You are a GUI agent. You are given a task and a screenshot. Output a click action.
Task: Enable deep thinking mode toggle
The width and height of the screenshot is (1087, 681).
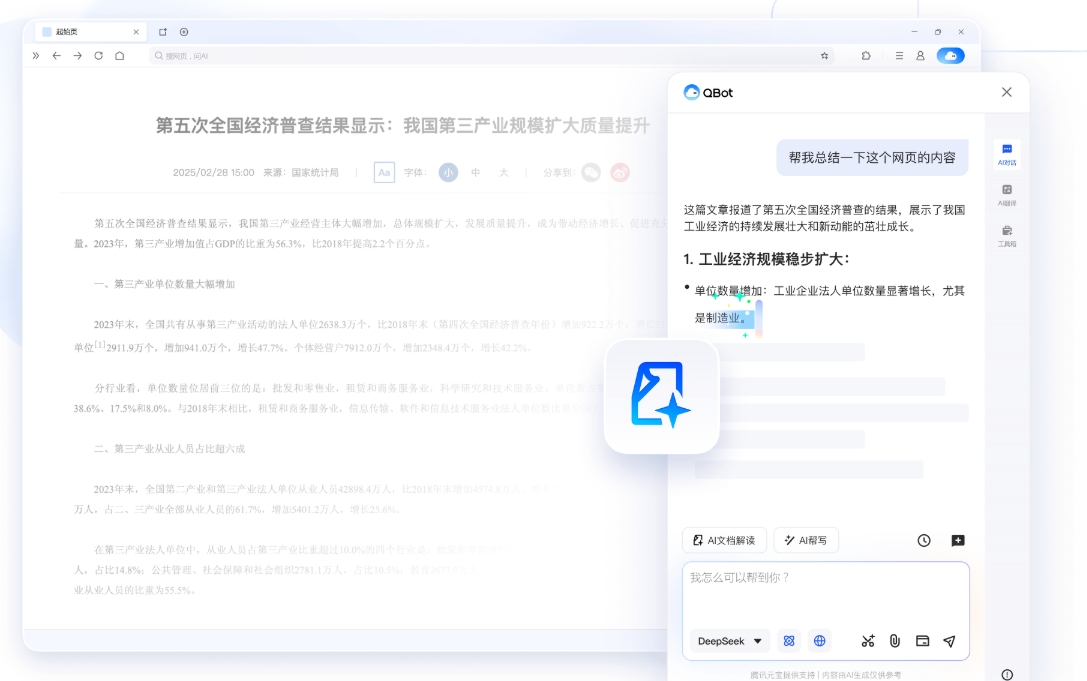790,641
